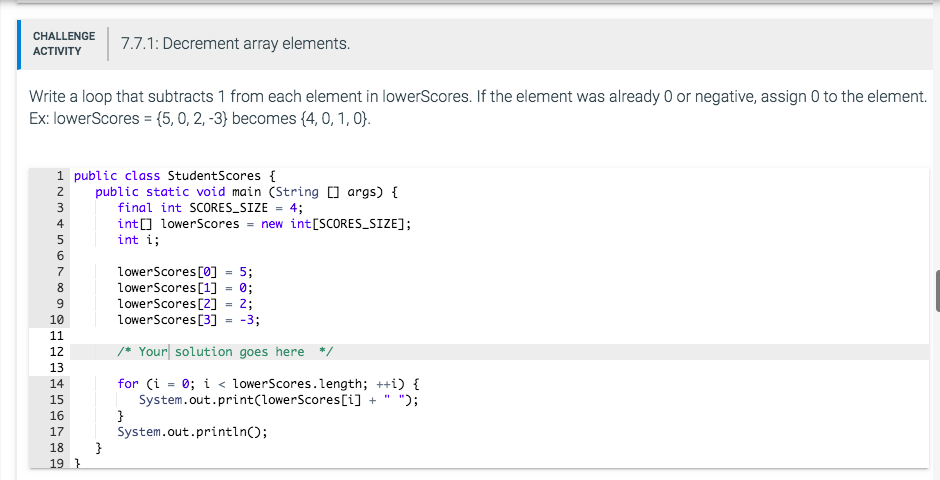The width and height of the screenshot is (940, 480).
Task: Click the empty line 13 in the editor
Action: pyautogui.click(x=499, y=368)
